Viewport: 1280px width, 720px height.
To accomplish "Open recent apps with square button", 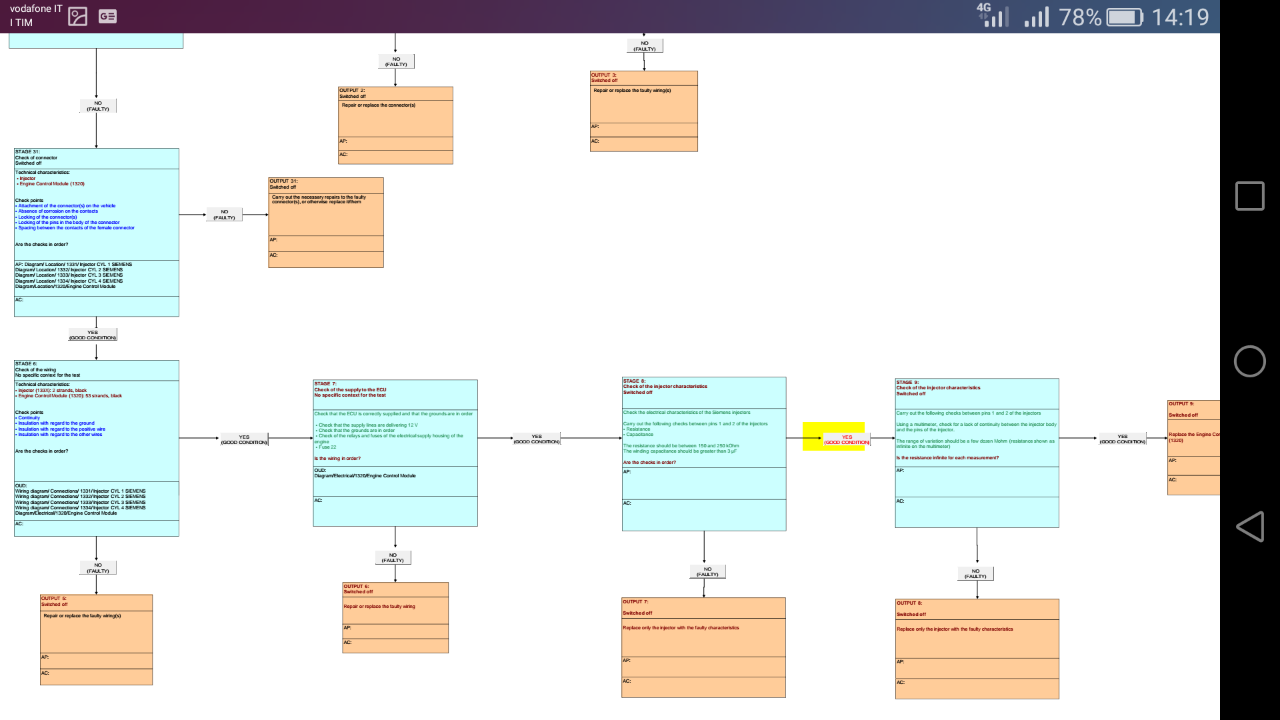I will [1249, 196].
